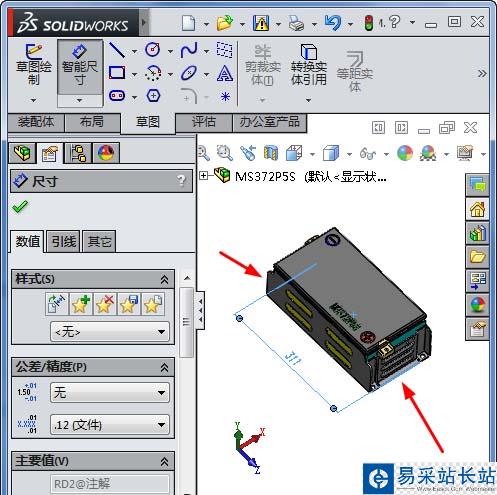Click the Open file folder icon
Viewport: 497px width, 495px height.
tap(225, 23)
